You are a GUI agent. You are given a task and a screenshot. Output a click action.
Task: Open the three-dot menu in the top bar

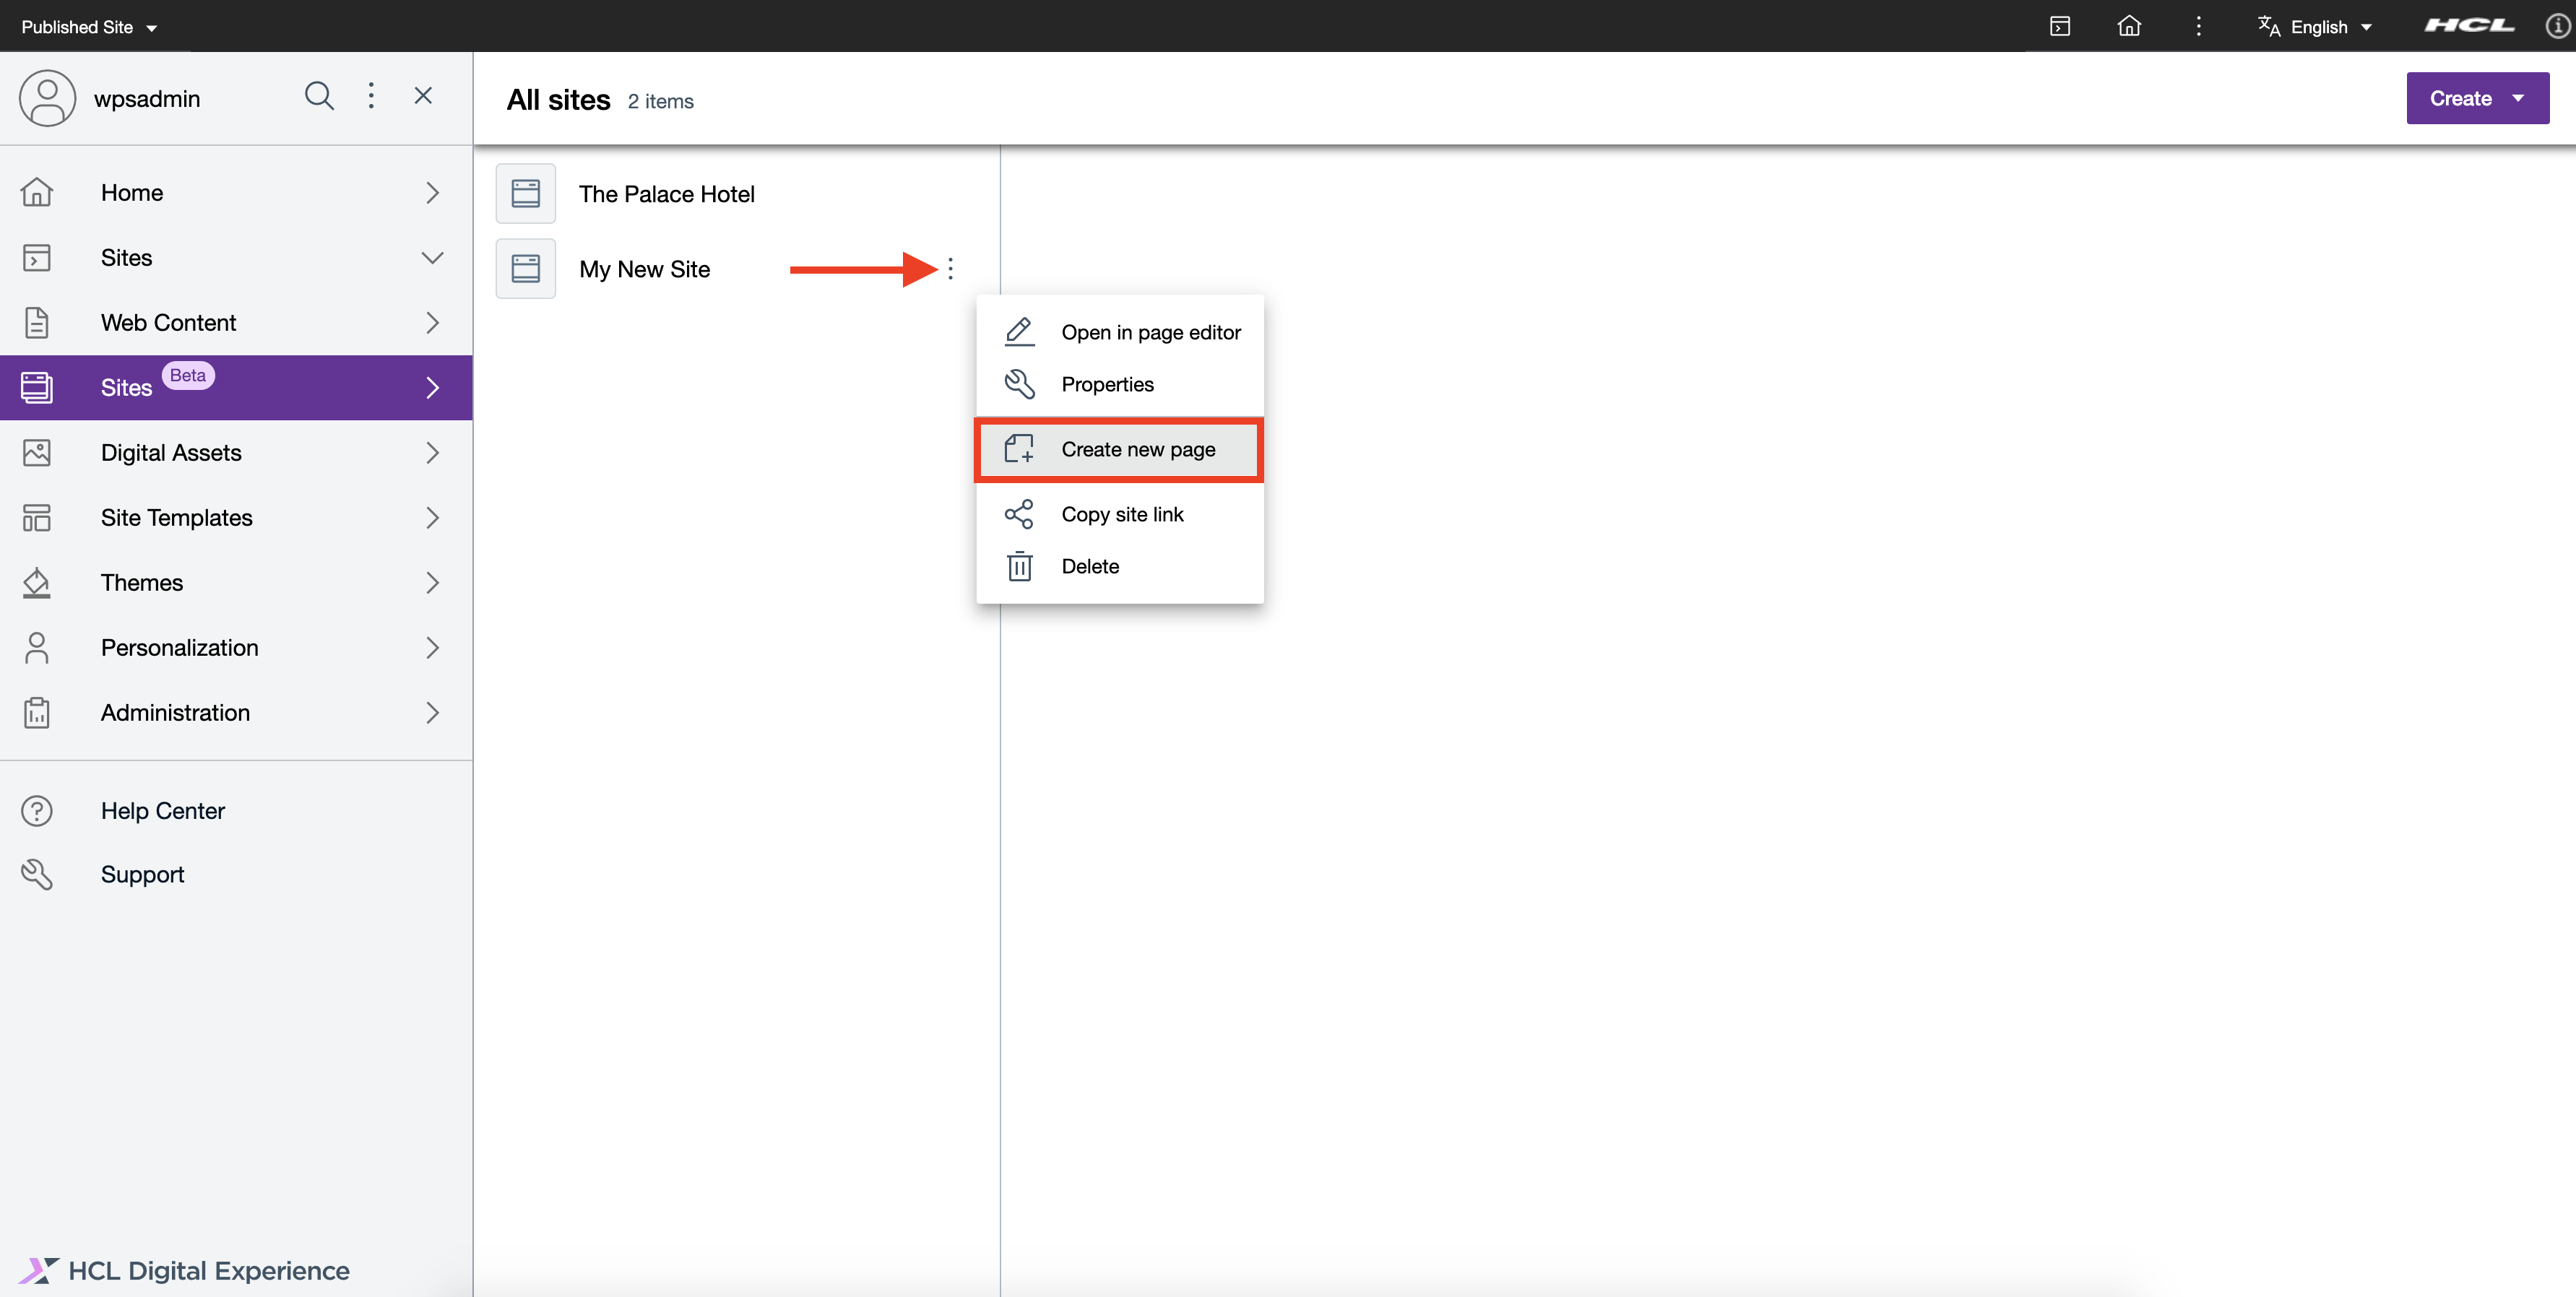click(x=2199, y=26)
